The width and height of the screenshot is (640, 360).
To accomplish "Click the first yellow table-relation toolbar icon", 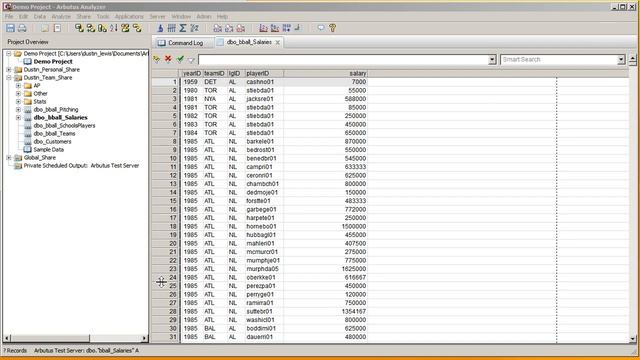I will 79,28.
